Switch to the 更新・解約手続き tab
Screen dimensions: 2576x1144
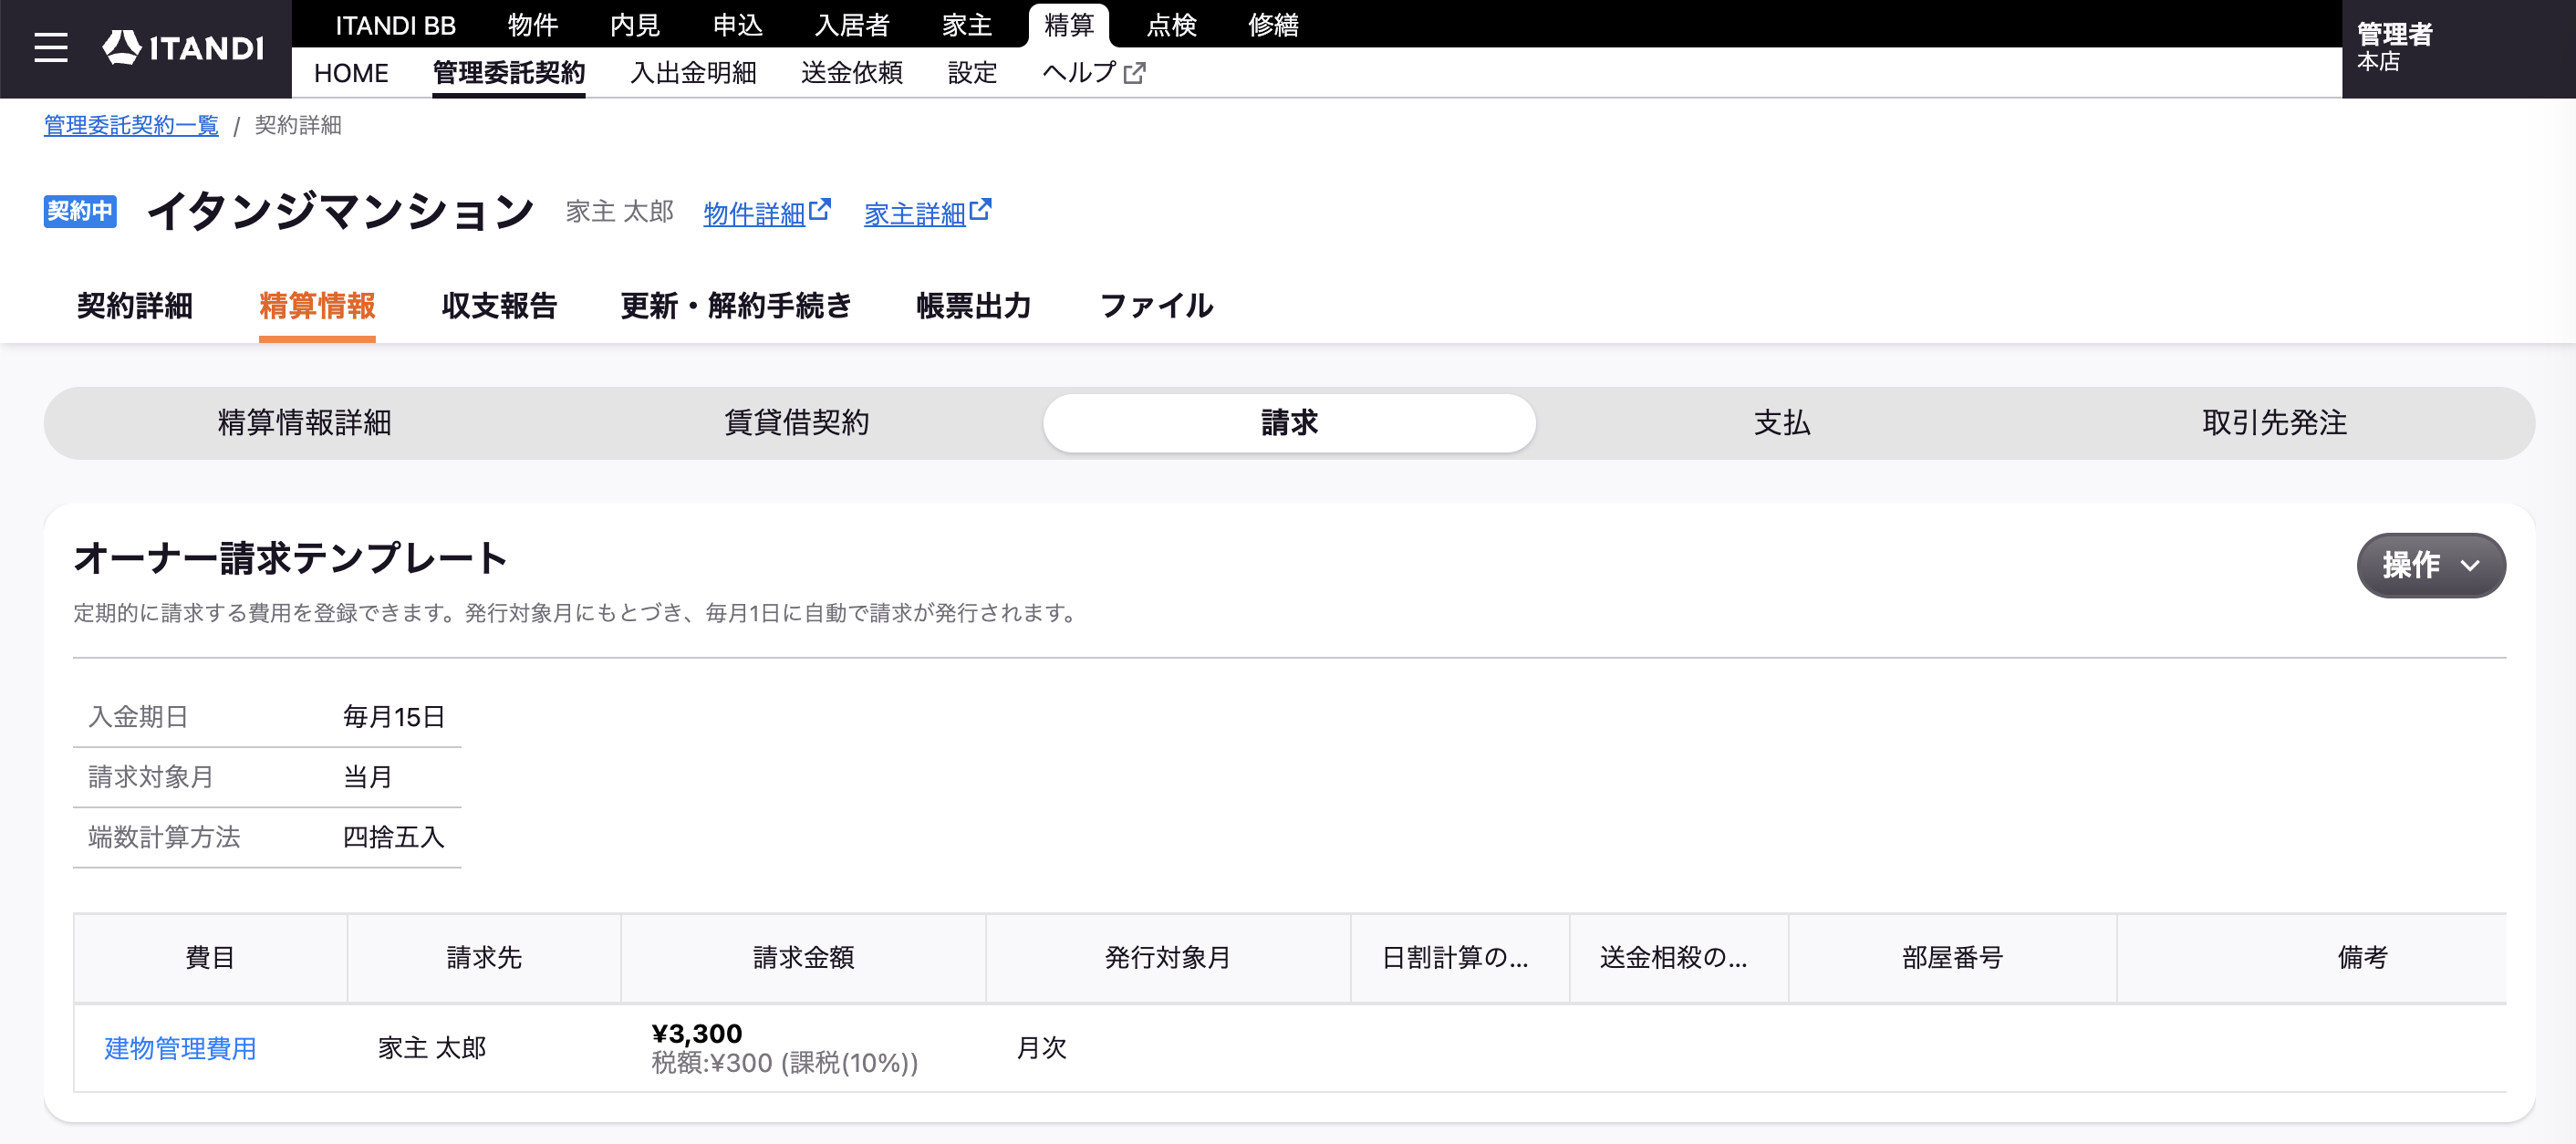(736, 306)
